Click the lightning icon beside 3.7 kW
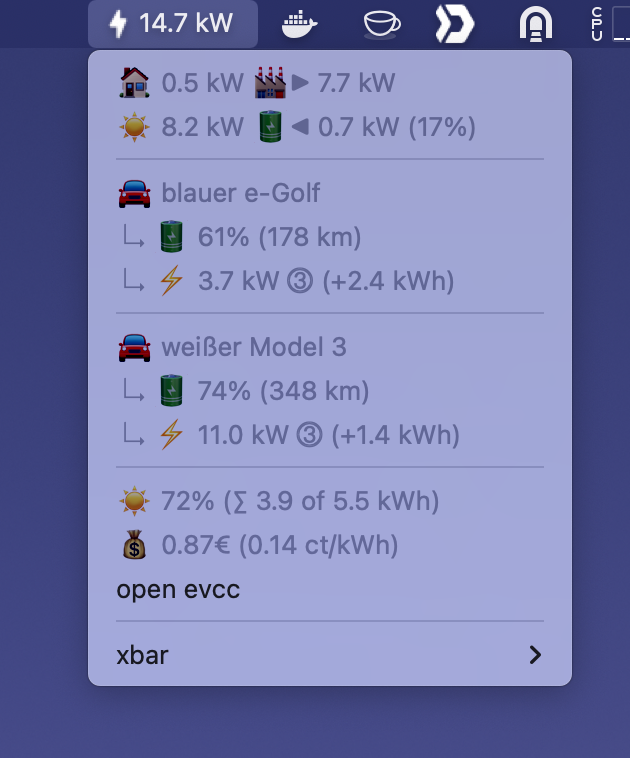Viewport: 630px width, 758px height. [172, 280]
